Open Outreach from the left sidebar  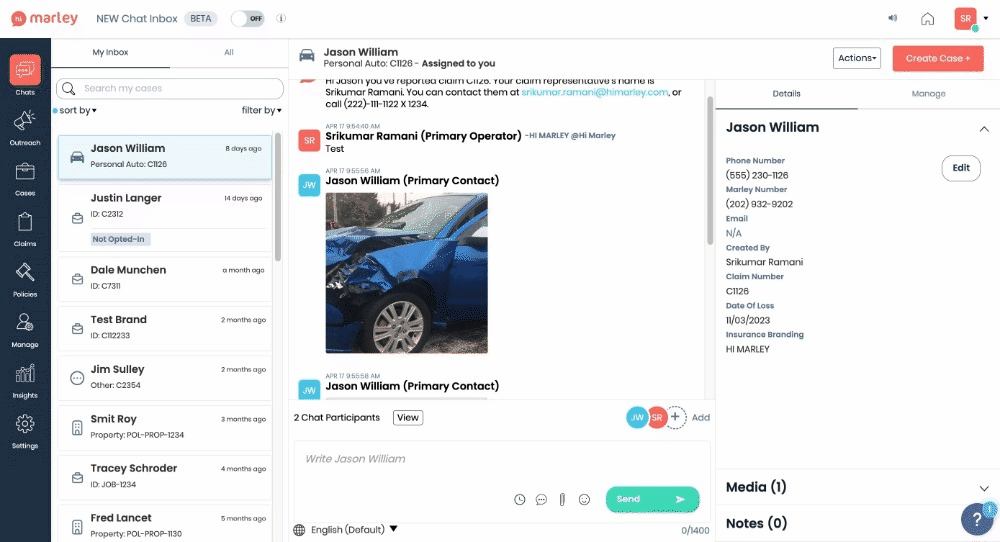coord(25,125)
